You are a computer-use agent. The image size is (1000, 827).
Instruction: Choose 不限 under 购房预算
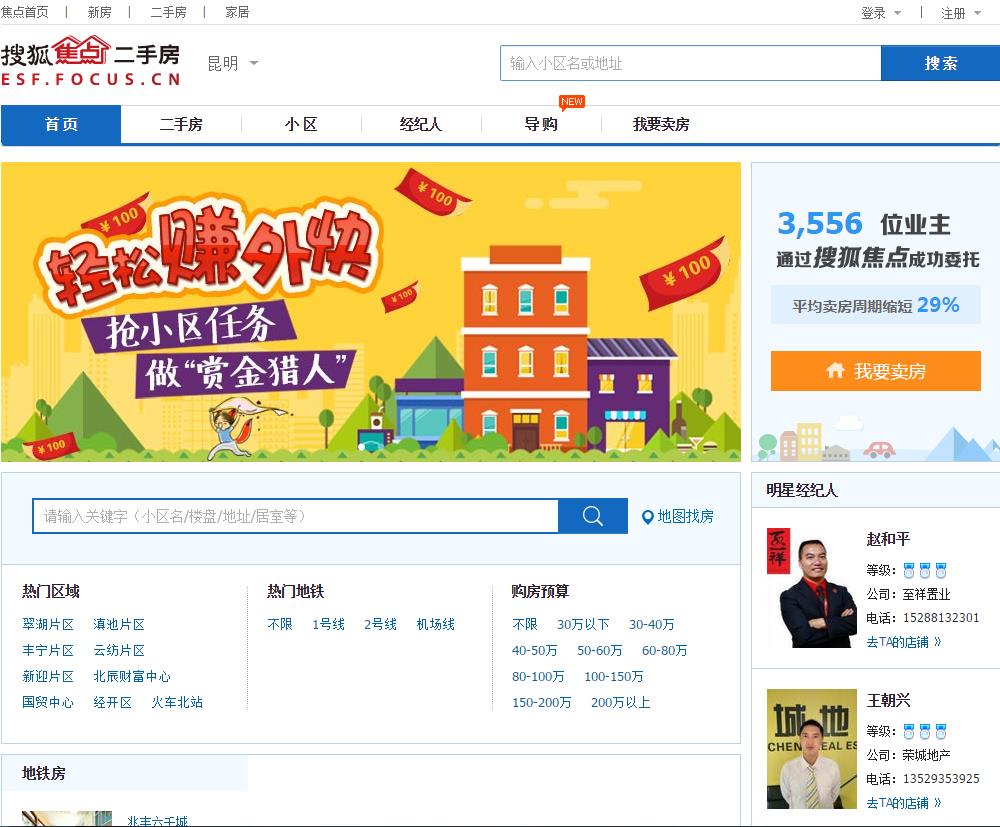524,624
